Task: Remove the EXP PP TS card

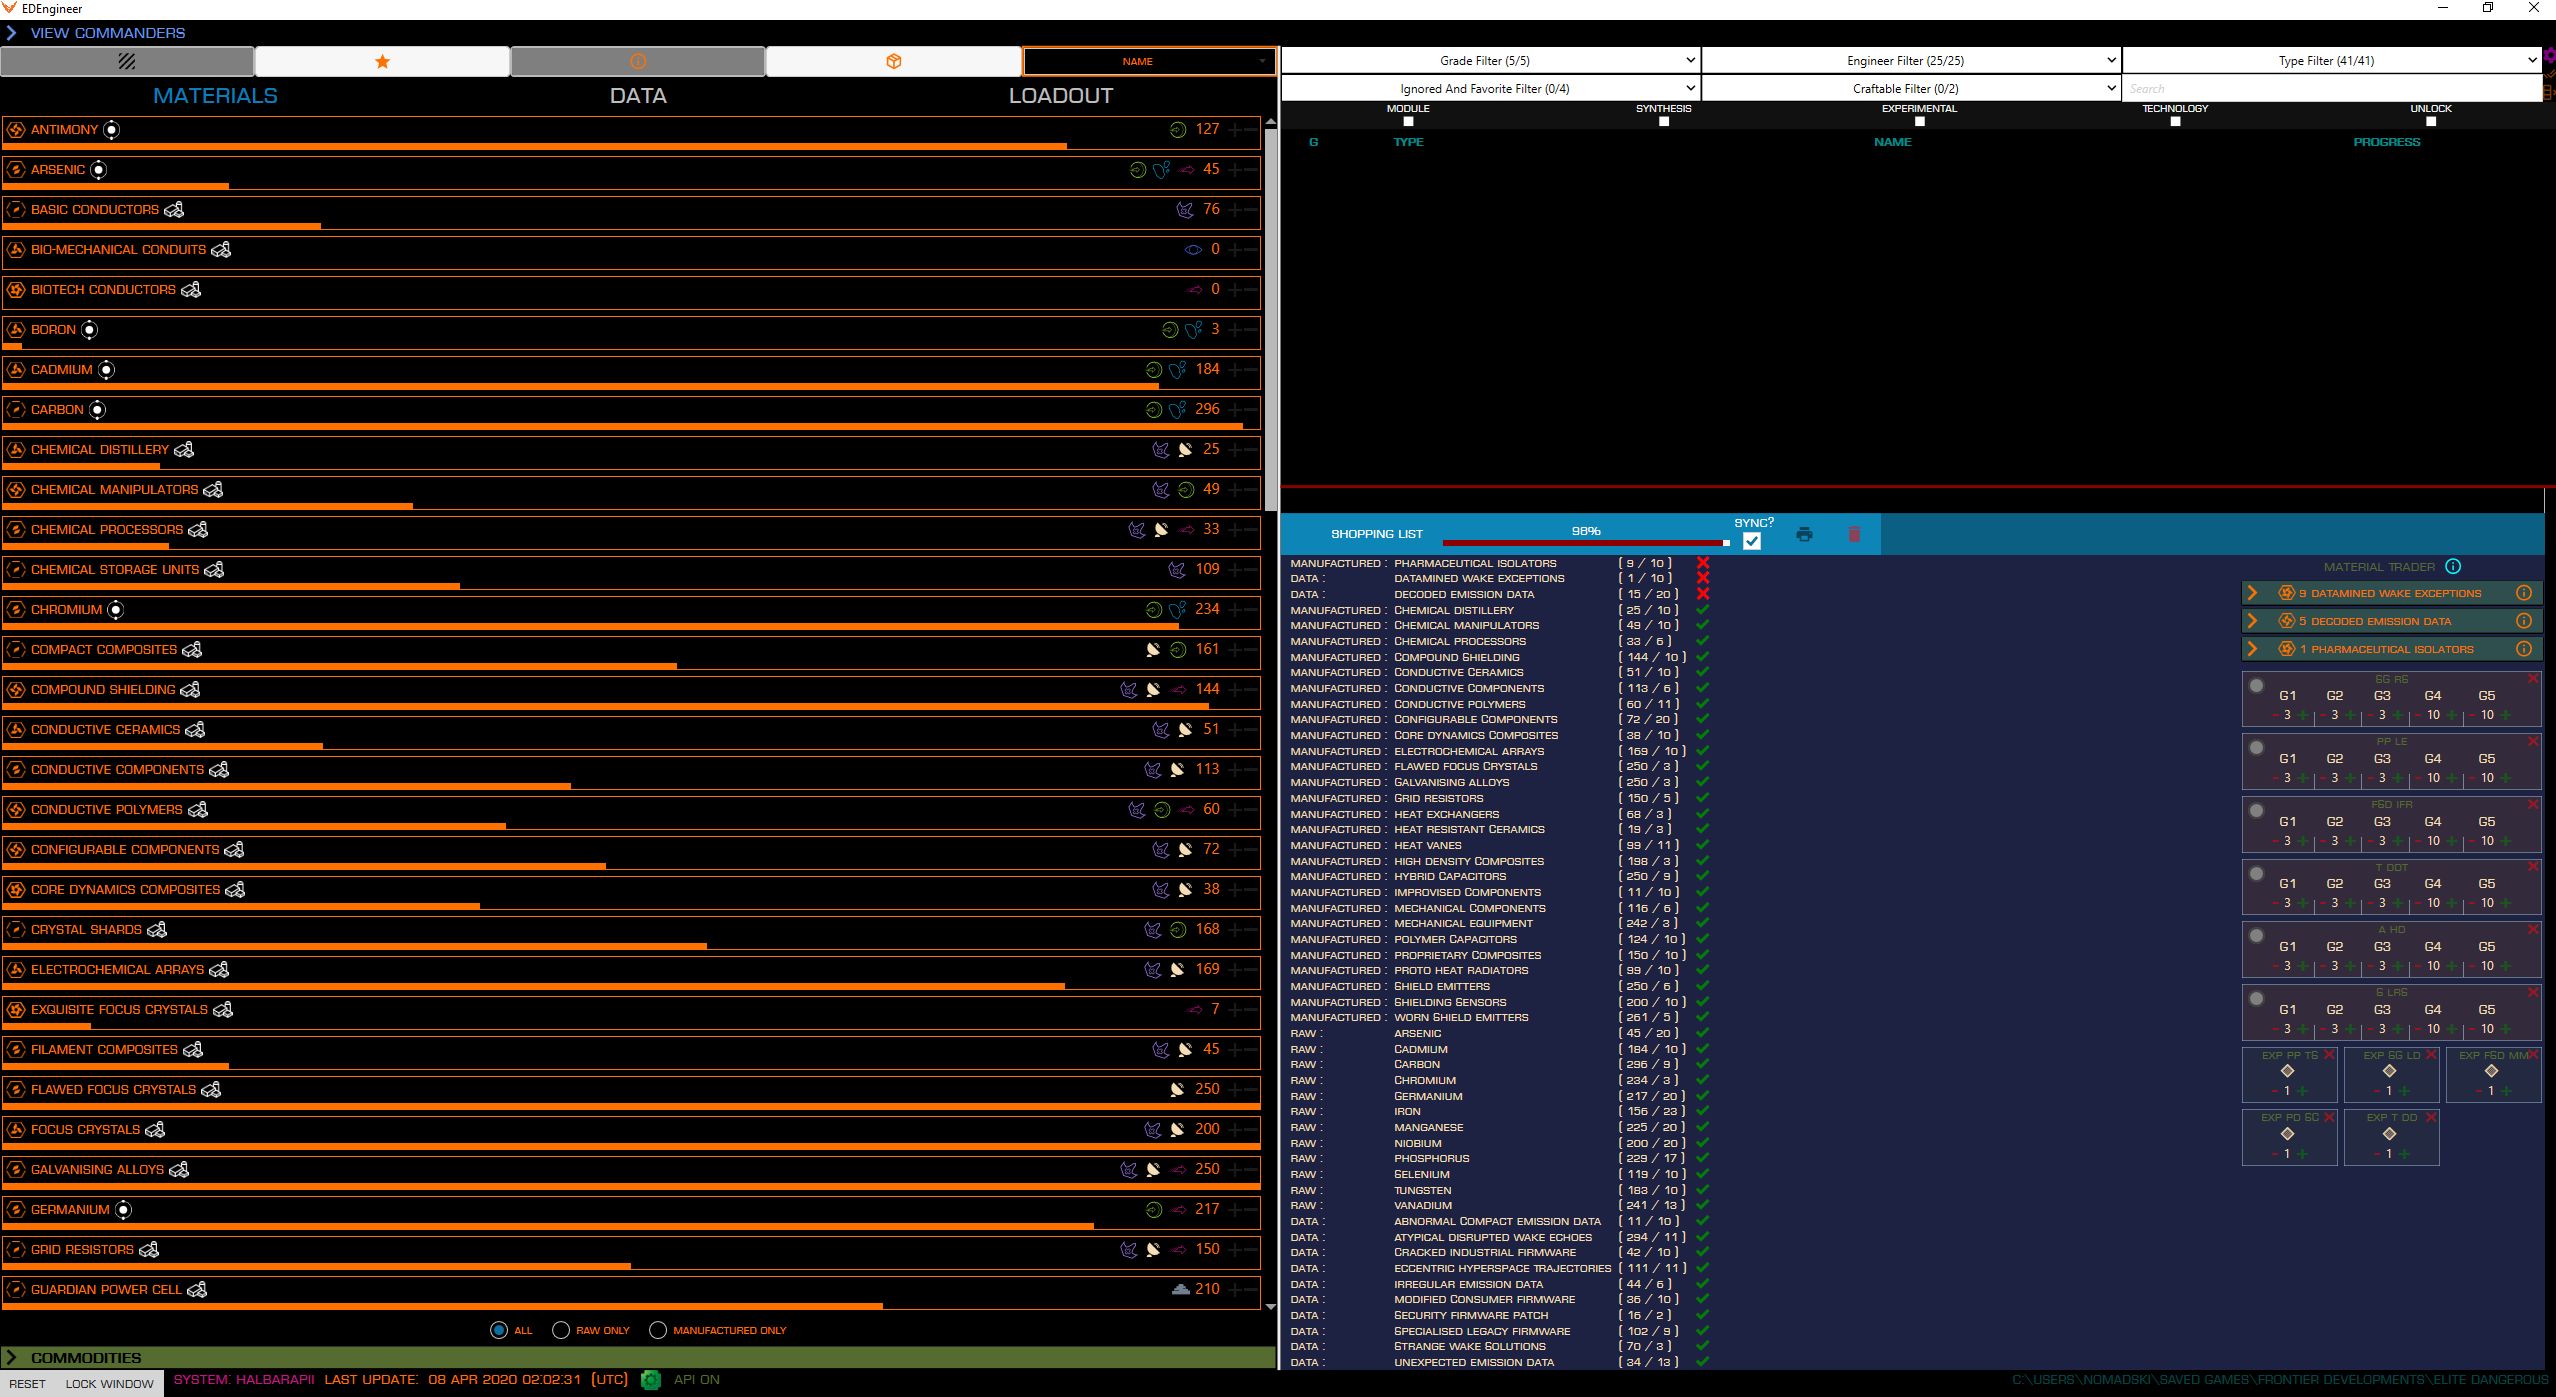Action: tap(2330, 1055)
